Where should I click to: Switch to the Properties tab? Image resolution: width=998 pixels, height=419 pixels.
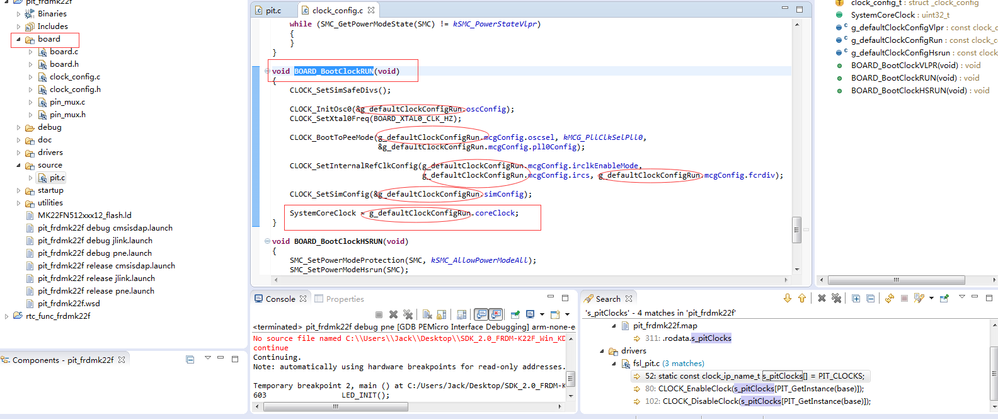340,299
